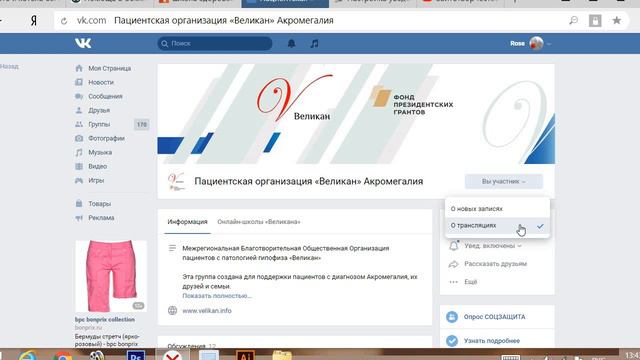This screenshot has height=360, width=640.
Task: Toggle О трансляциях notification option
Action: pos(498,226)
